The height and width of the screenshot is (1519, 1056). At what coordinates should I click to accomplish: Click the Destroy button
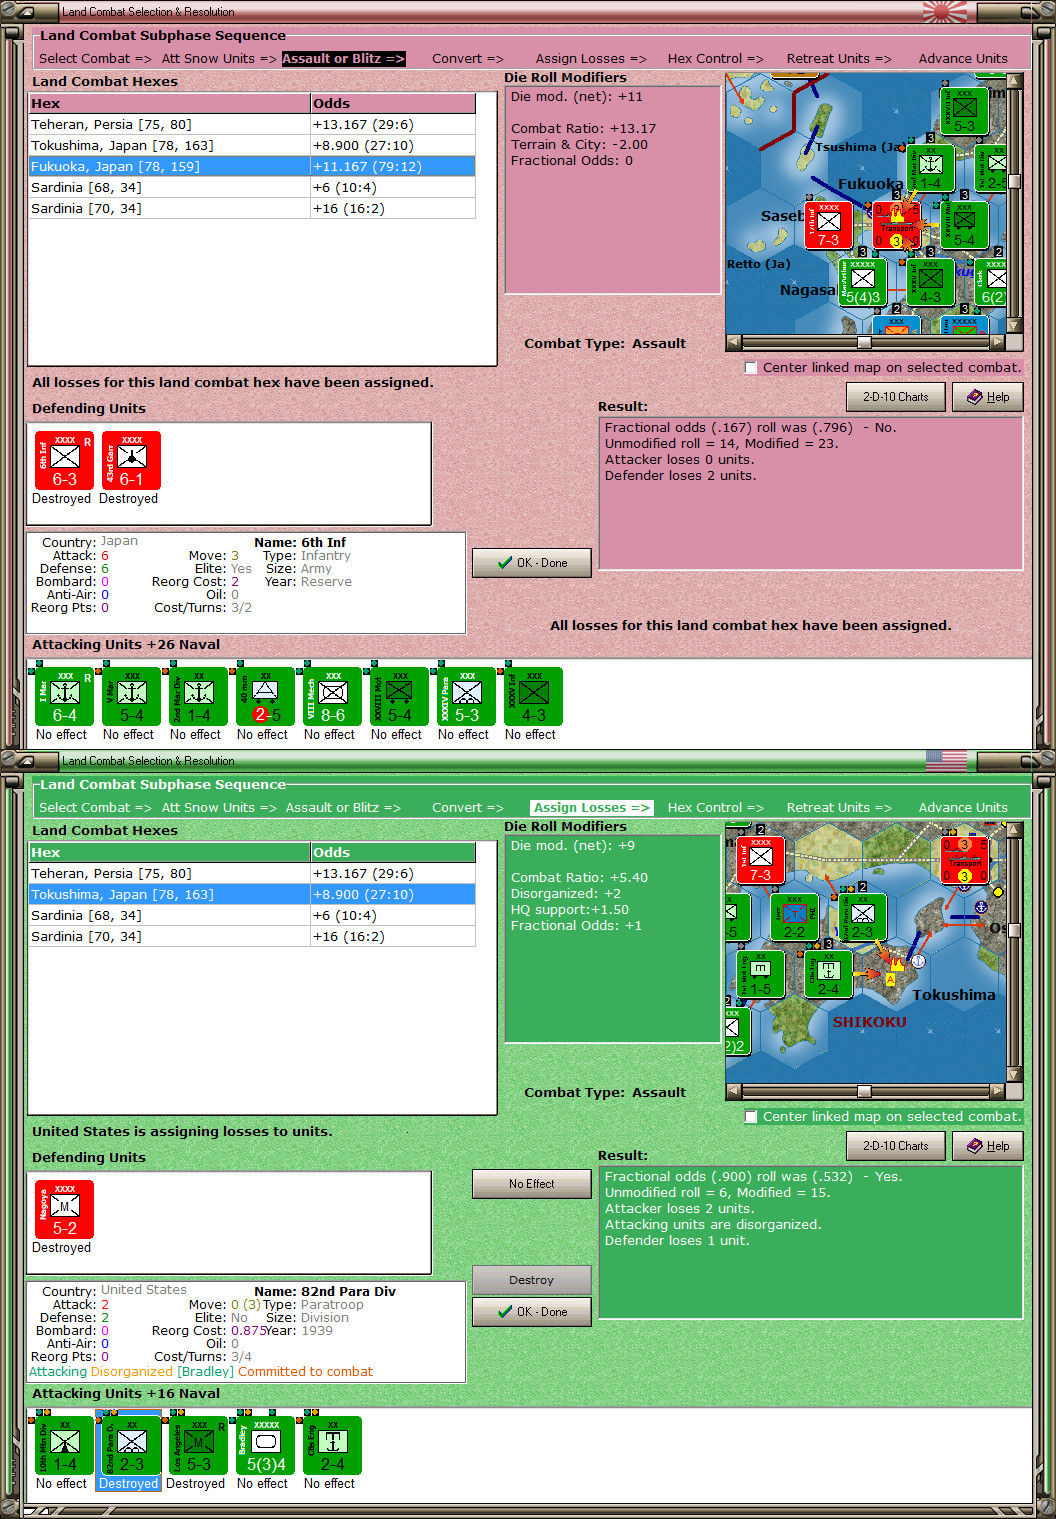click(532, 1280)
